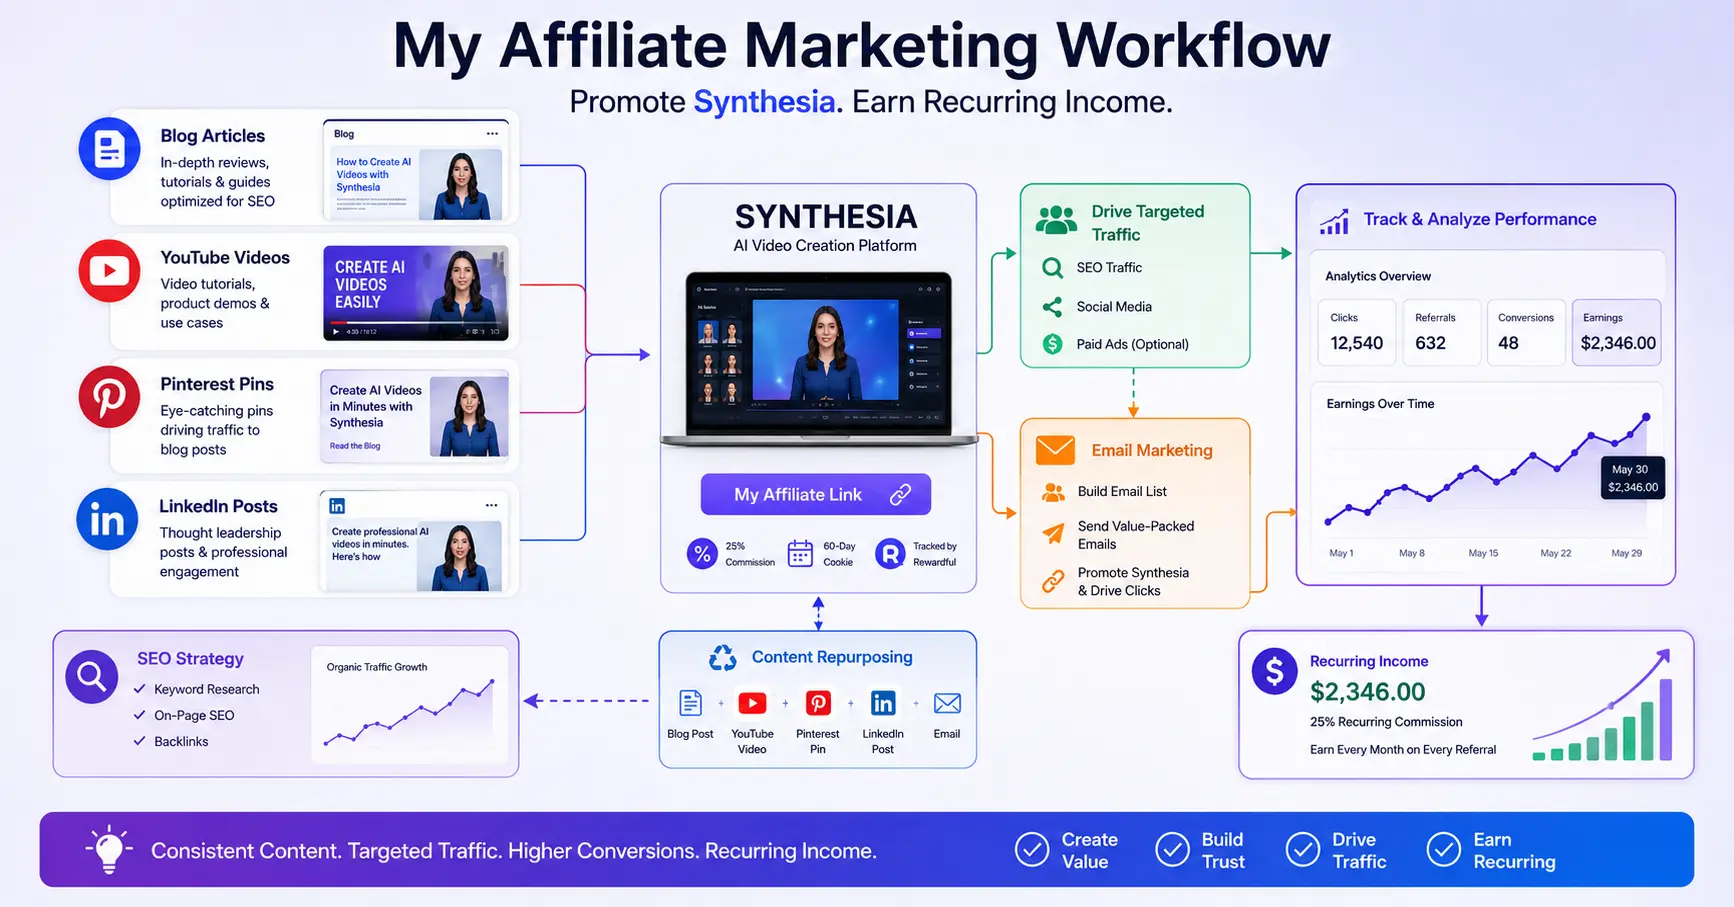Toggle the On-Page SEO checkmark
The width and height of the screenshot is (1734, 907).
pos(140,715)
